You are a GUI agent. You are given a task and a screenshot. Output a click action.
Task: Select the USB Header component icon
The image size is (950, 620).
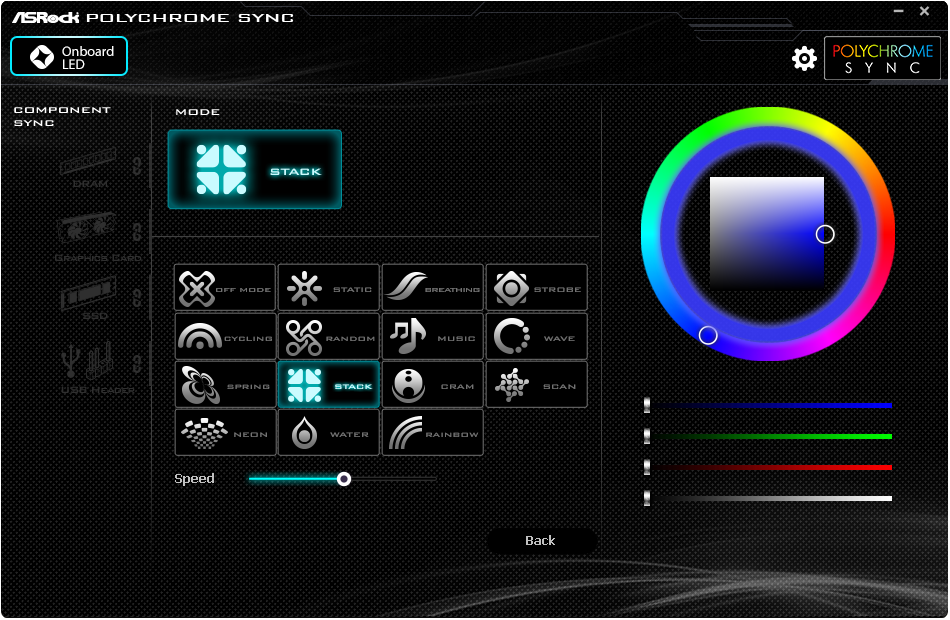point(88,360)
